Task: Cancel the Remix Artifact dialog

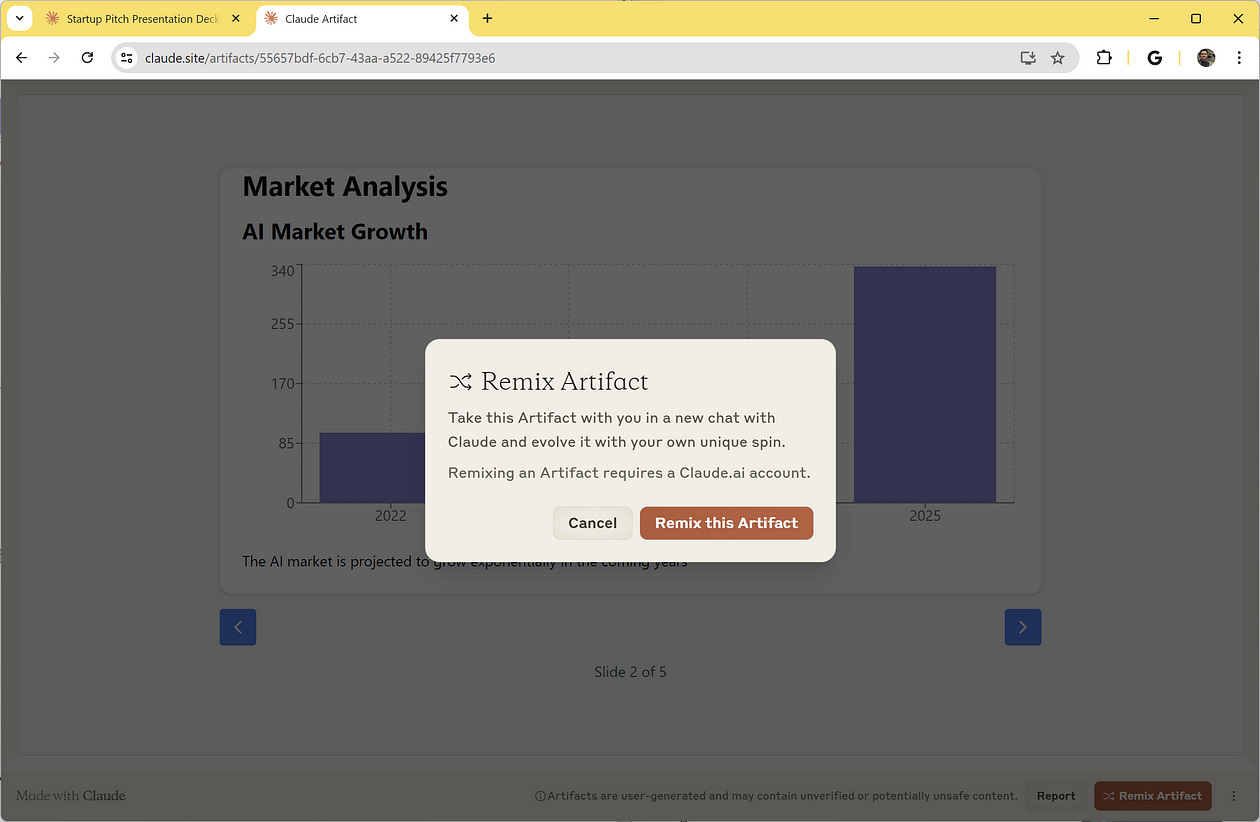Action: click(x=592, y=523)
